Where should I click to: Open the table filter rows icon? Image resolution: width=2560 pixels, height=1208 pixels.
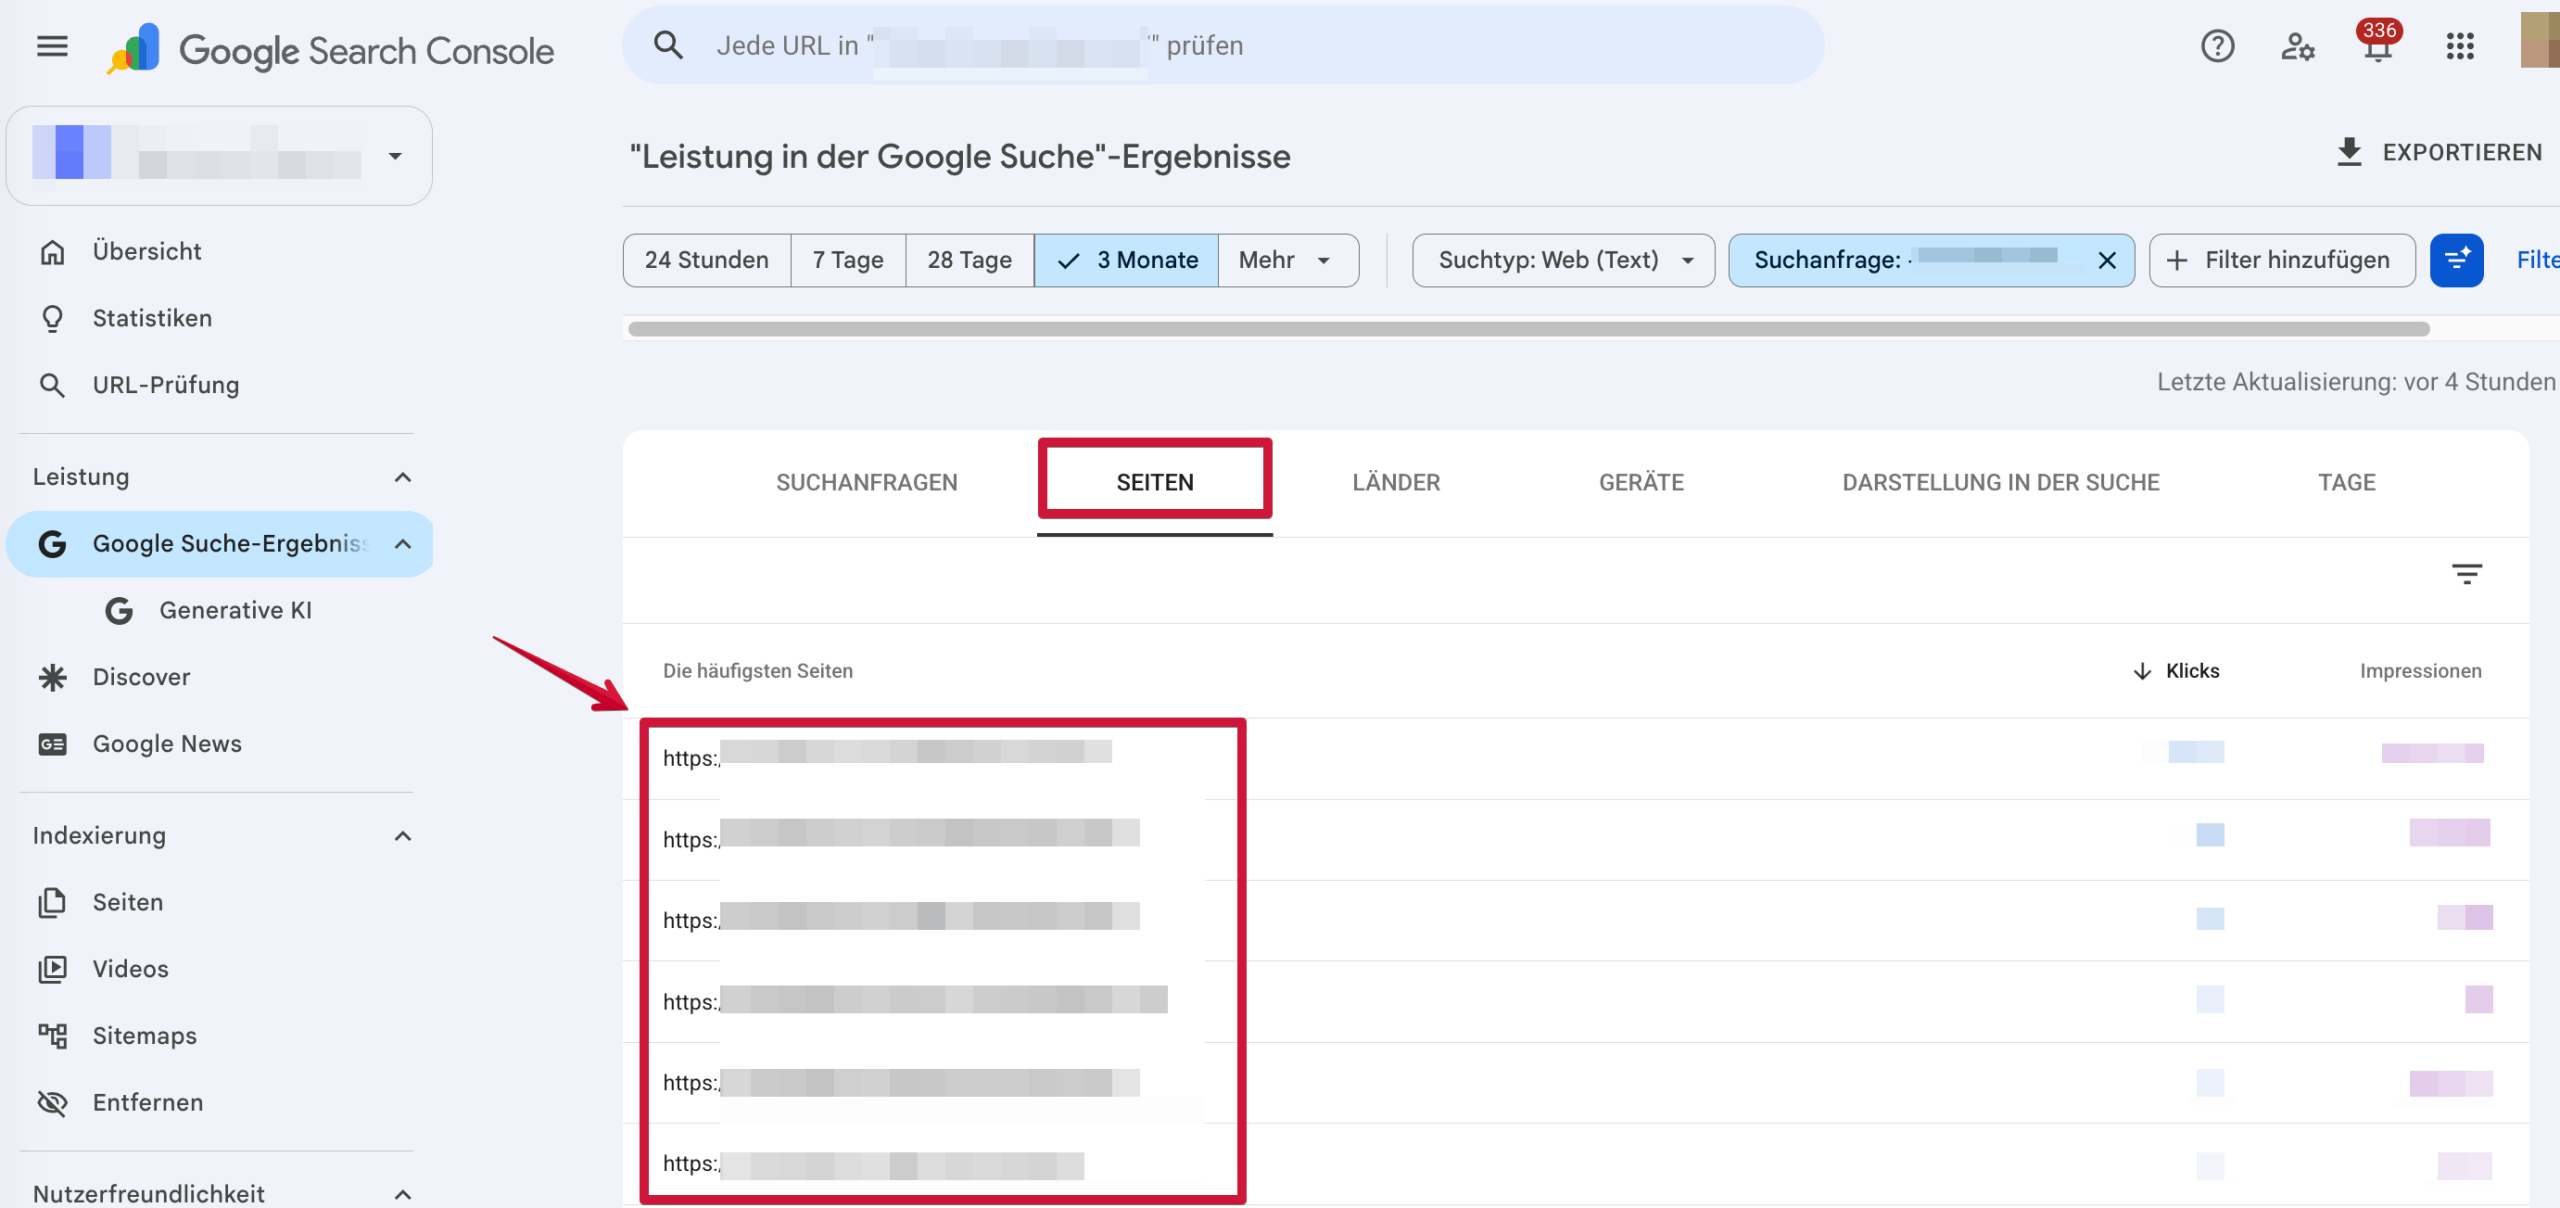[x=2467, y=574]
